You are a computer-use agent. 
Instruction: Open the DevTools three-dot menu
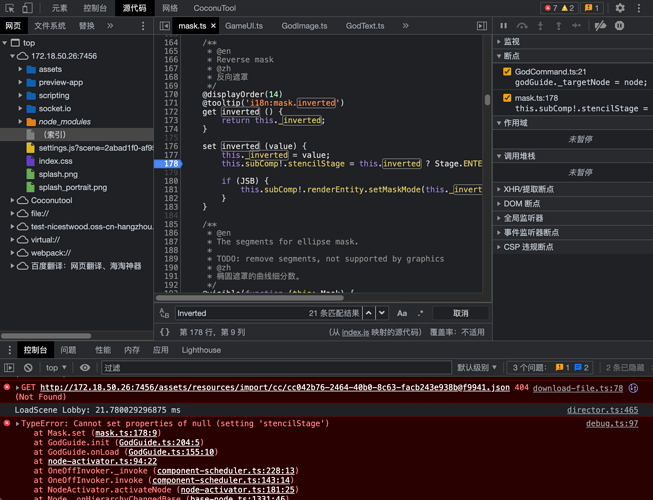coord(638,8)
